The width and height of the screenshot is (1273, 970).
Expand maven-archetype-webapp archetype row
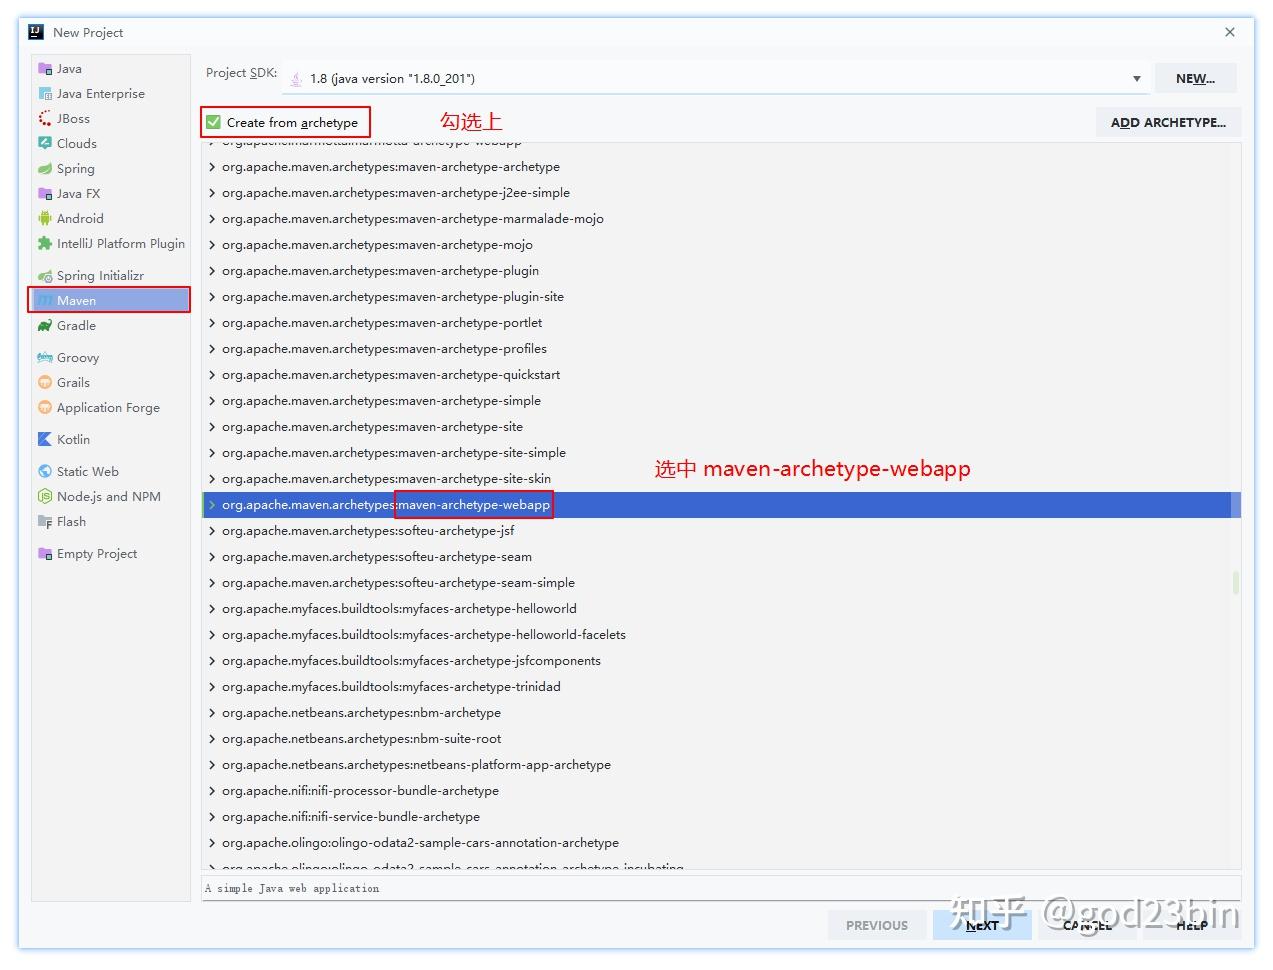212,505
